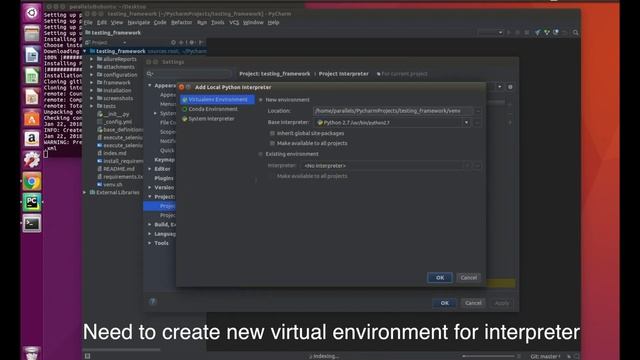640x360 pixels.
Task: Open Files manager in dock
Action: [32, 33]
